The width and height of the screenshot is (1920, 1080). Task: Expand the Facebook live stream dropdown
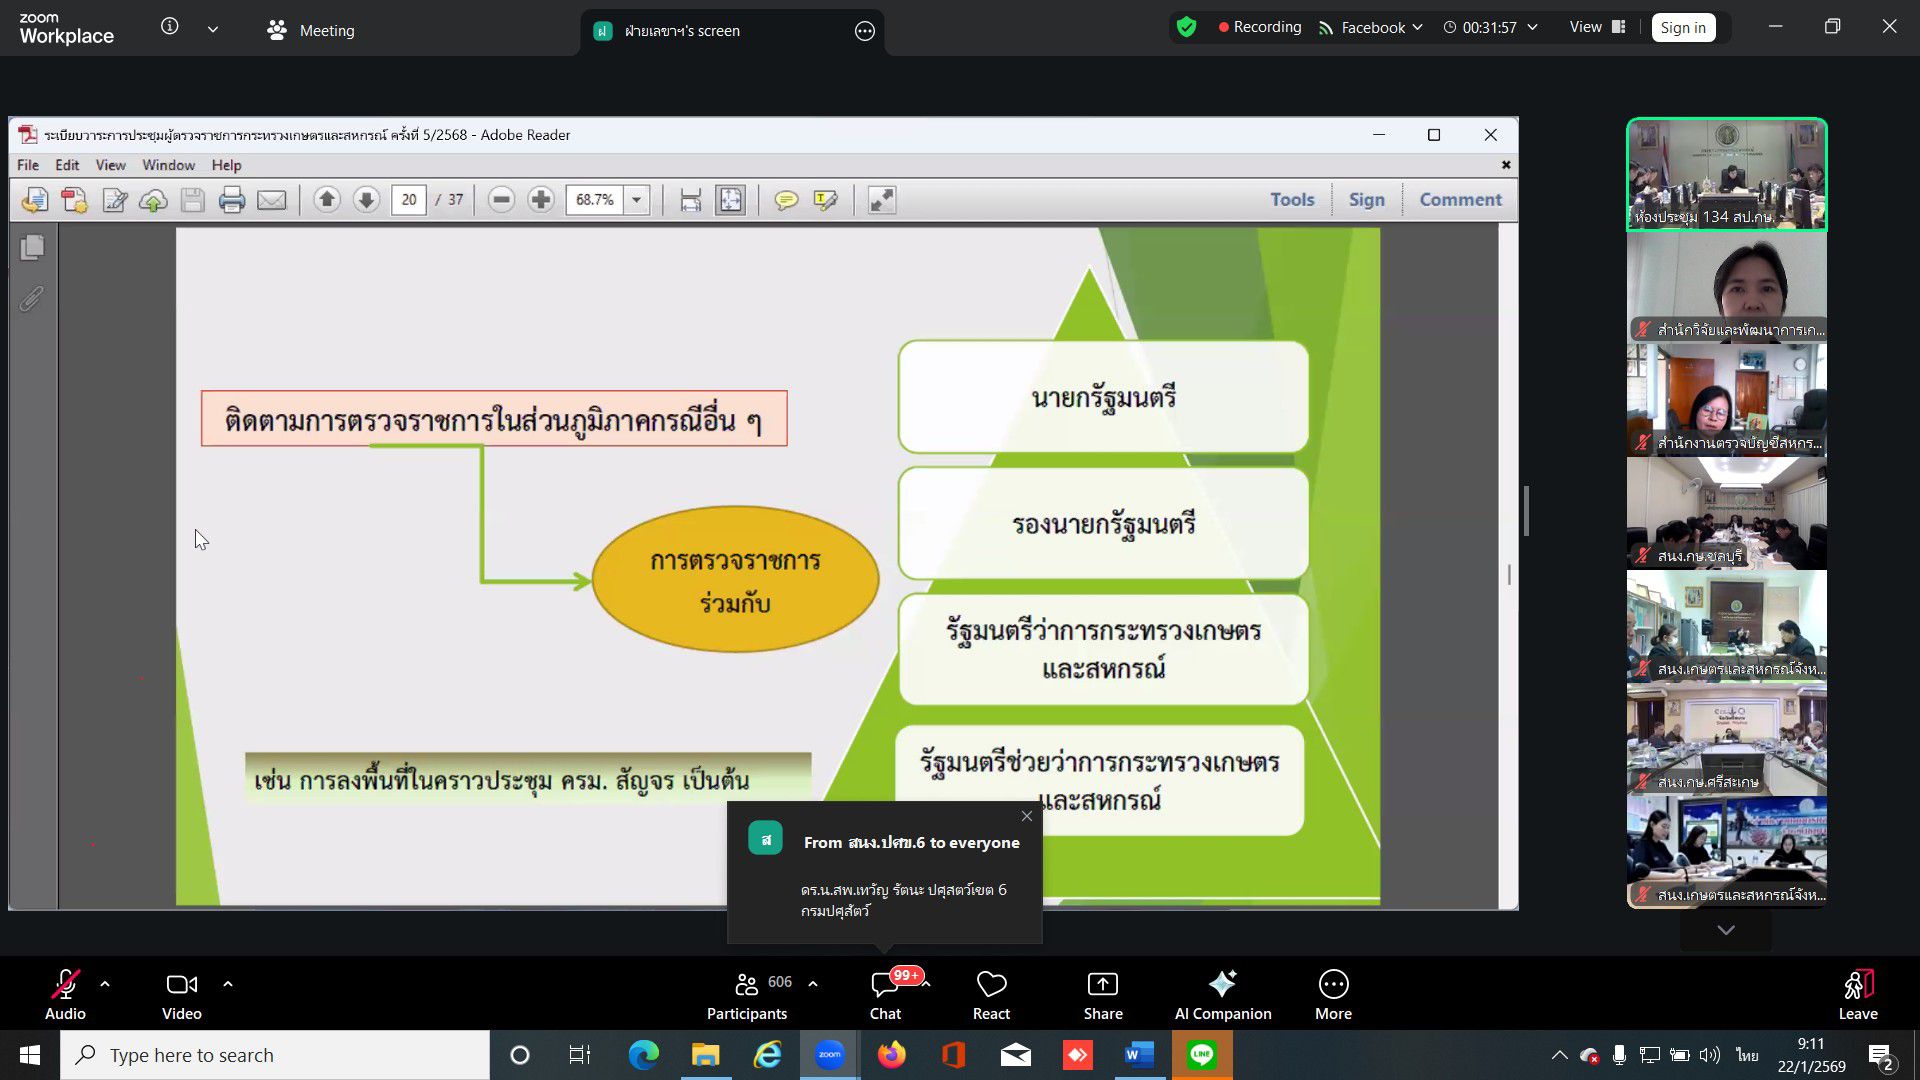1417,28
